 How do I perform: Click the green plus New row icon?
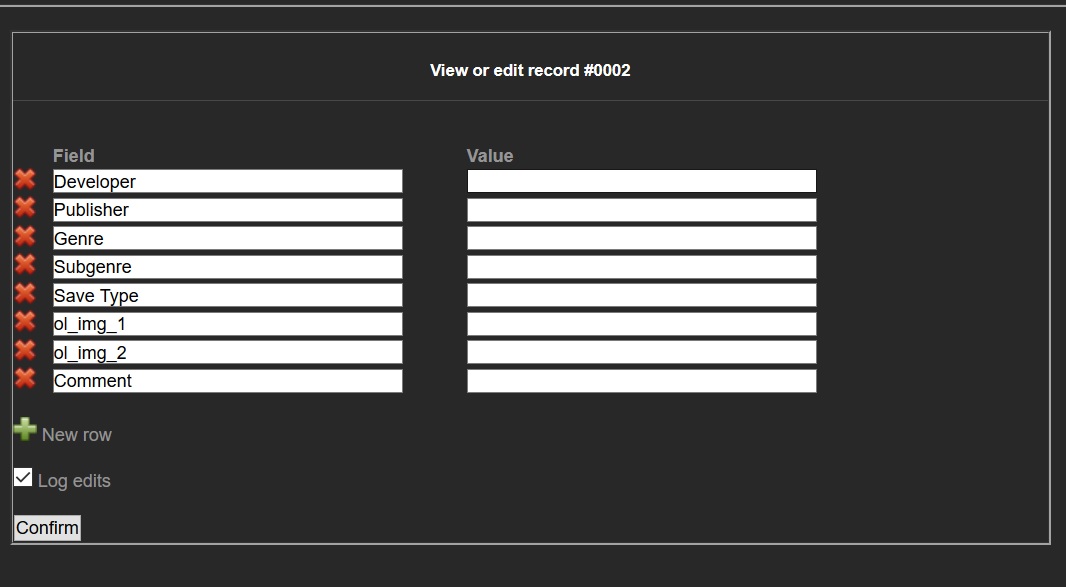click(x=25, y=431)
